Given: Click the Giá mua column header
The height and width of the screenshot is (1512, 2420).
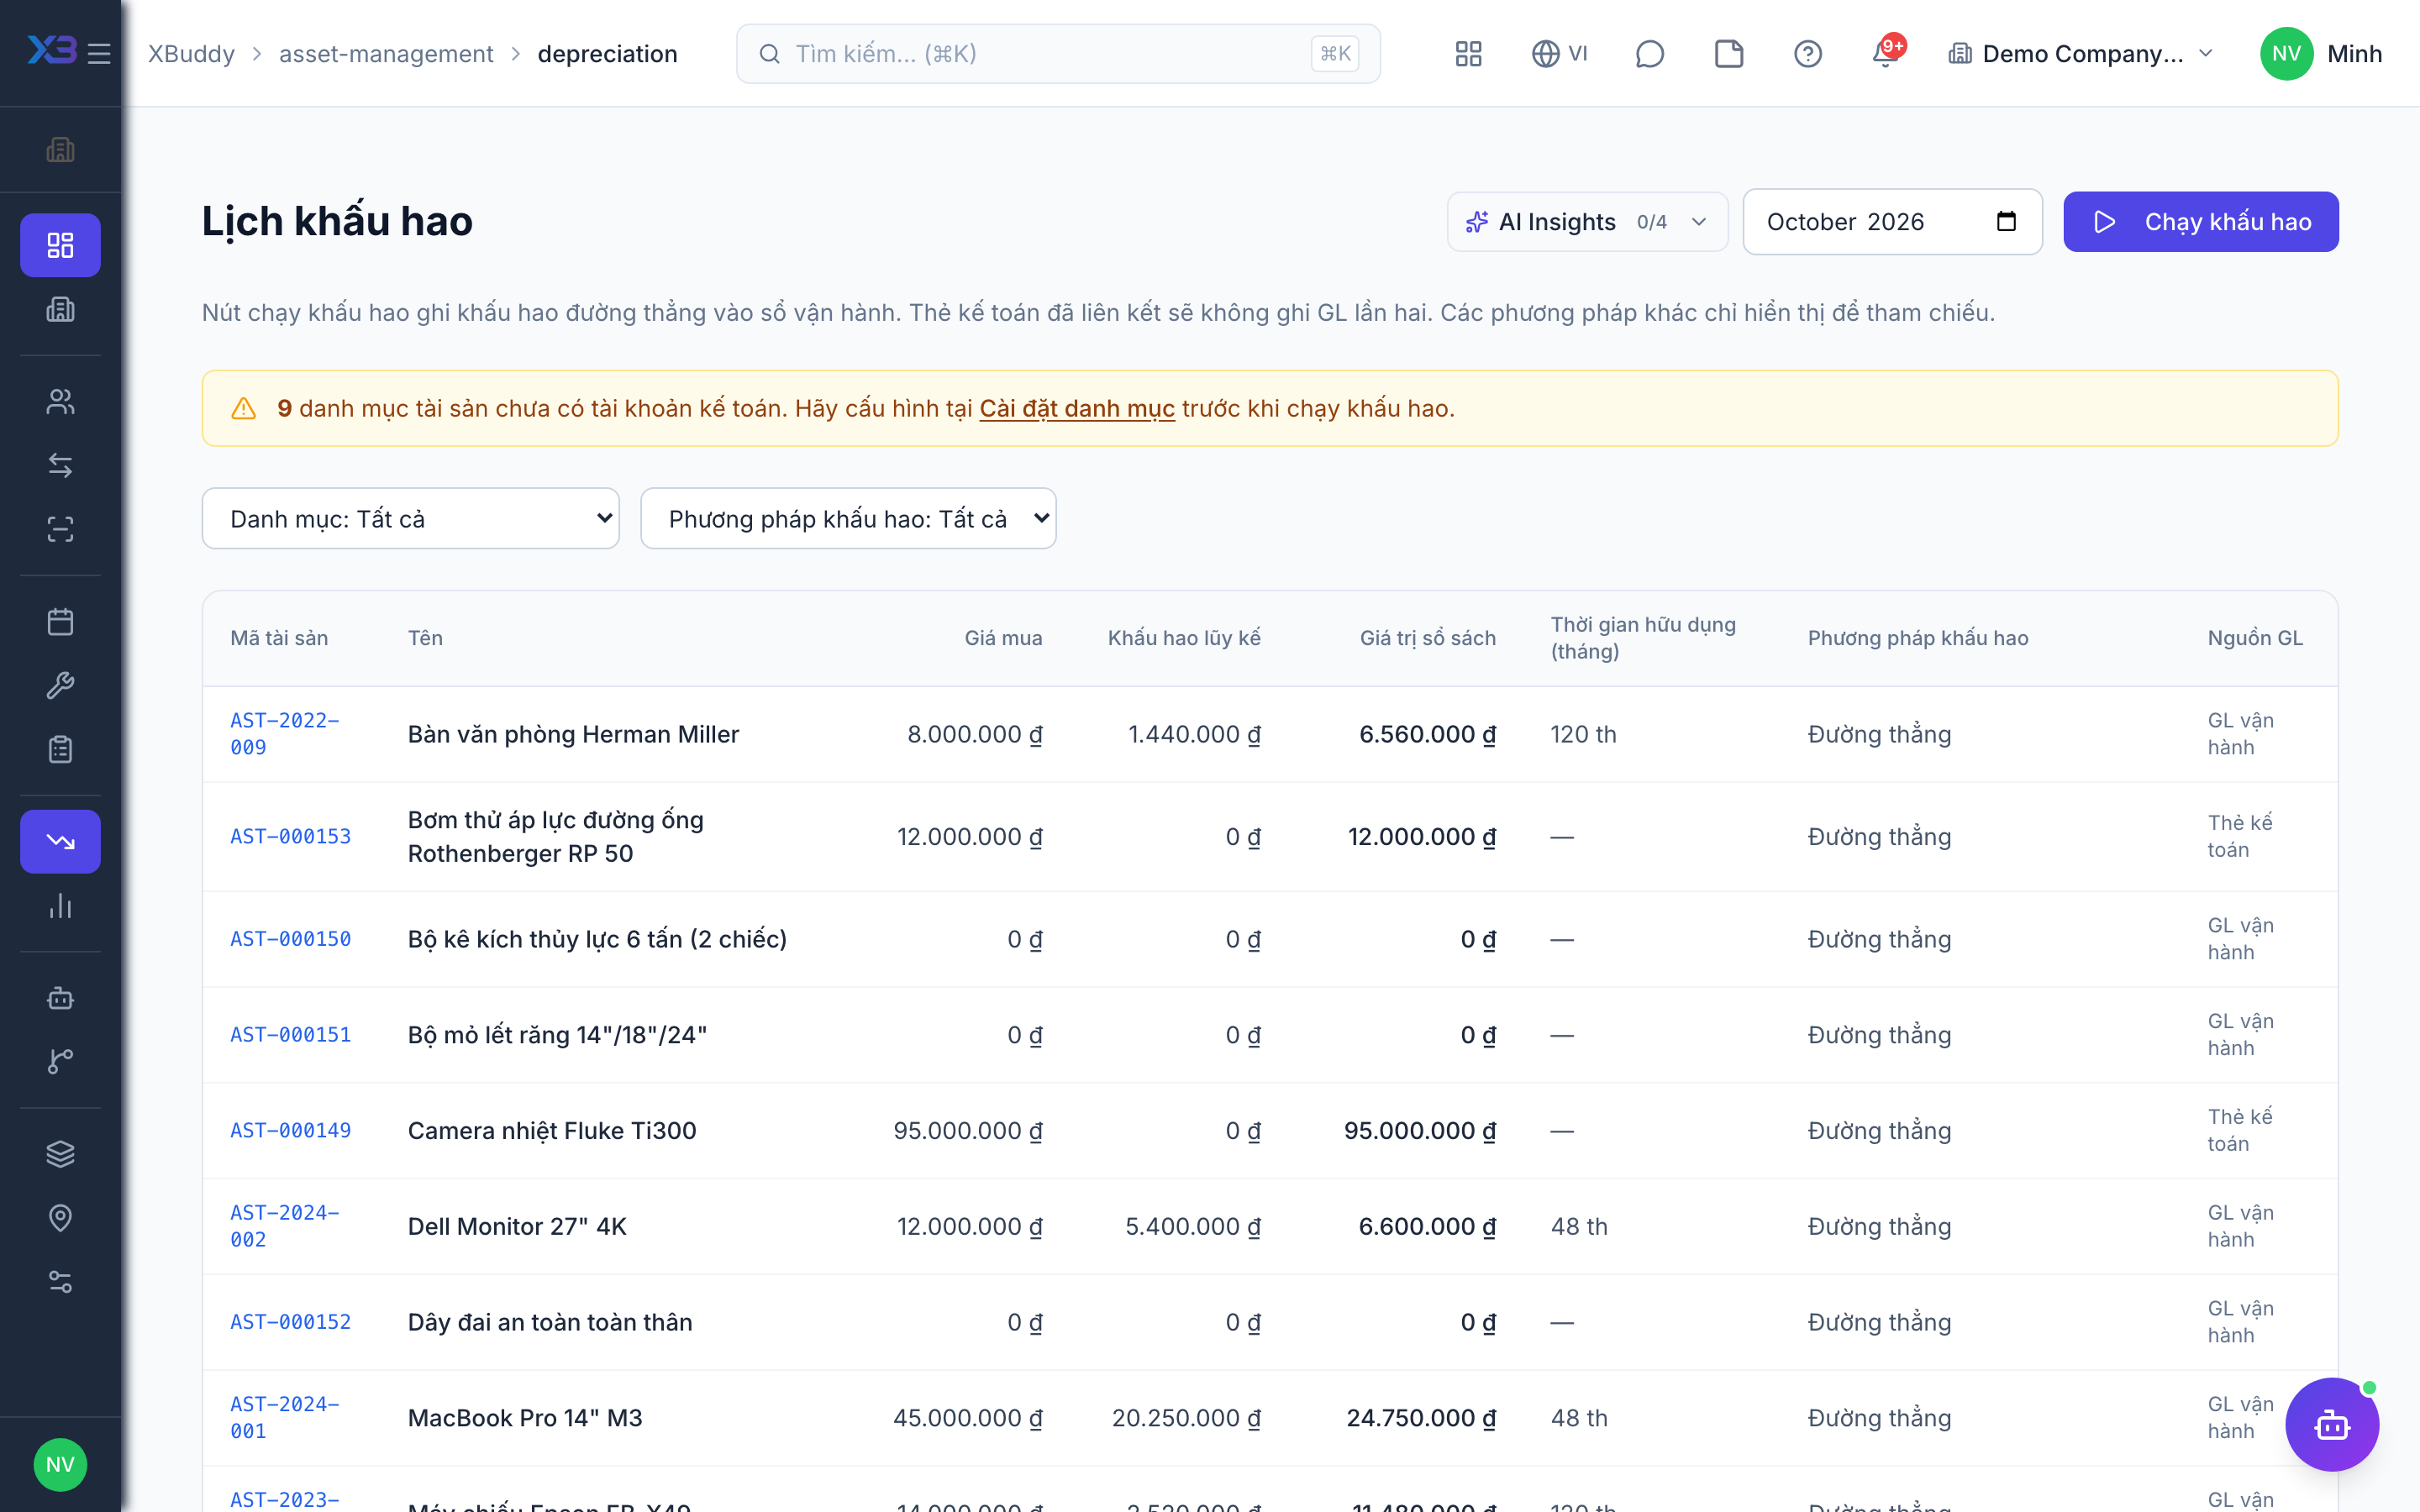Looking at the screenshot, I should [1003, 638].
